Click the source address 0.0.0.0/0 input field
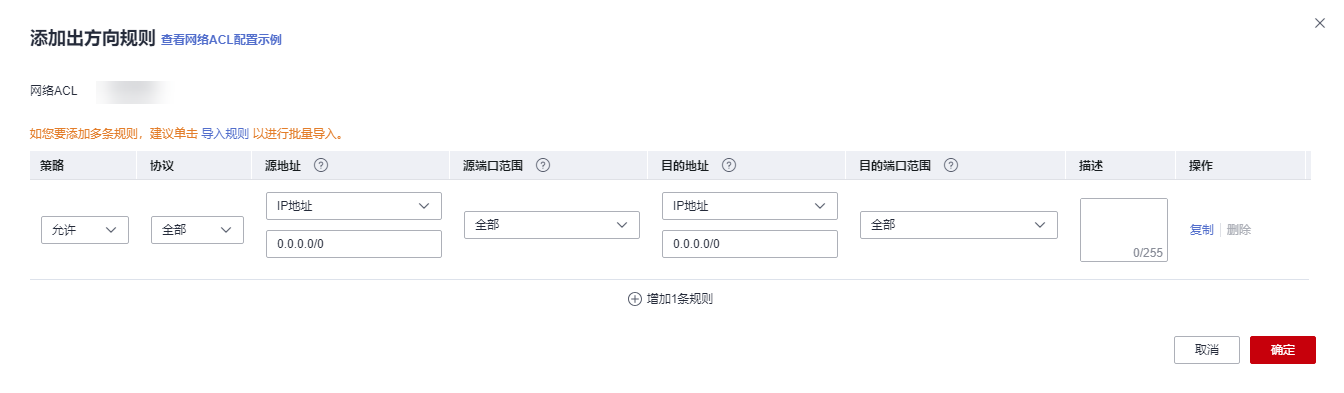This screenshot has height=393, width=1344. click(x=354, y=244)
